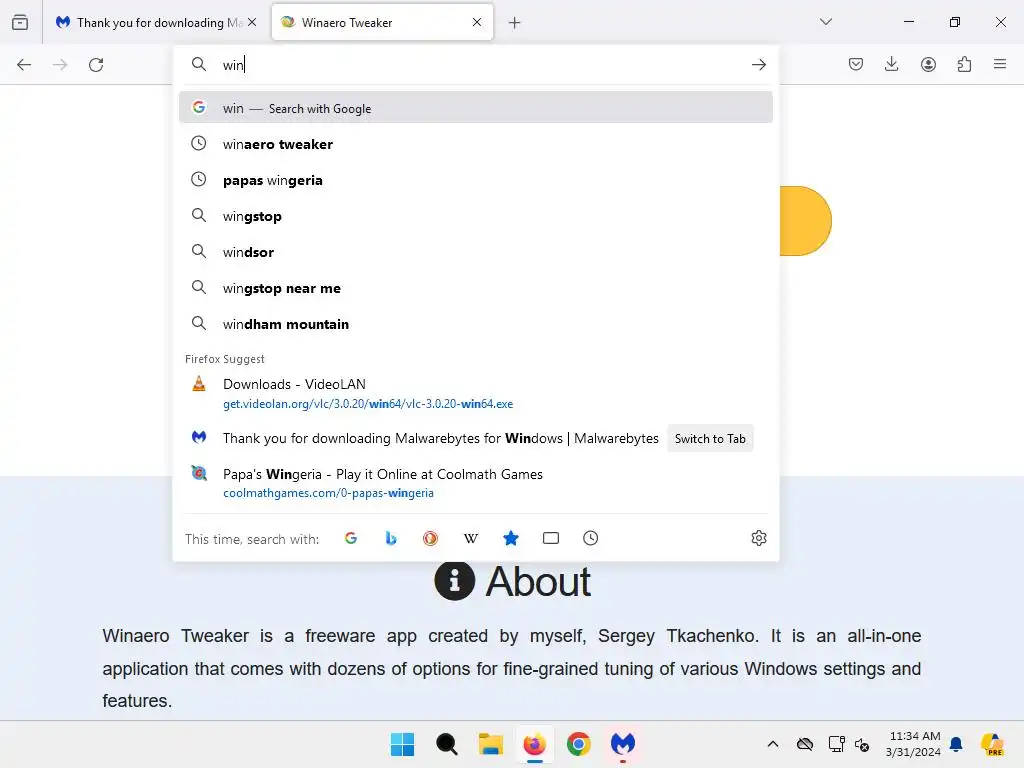Open File Explorer from taskbar
The image size is (1024, 768).
tap(490, 744)
